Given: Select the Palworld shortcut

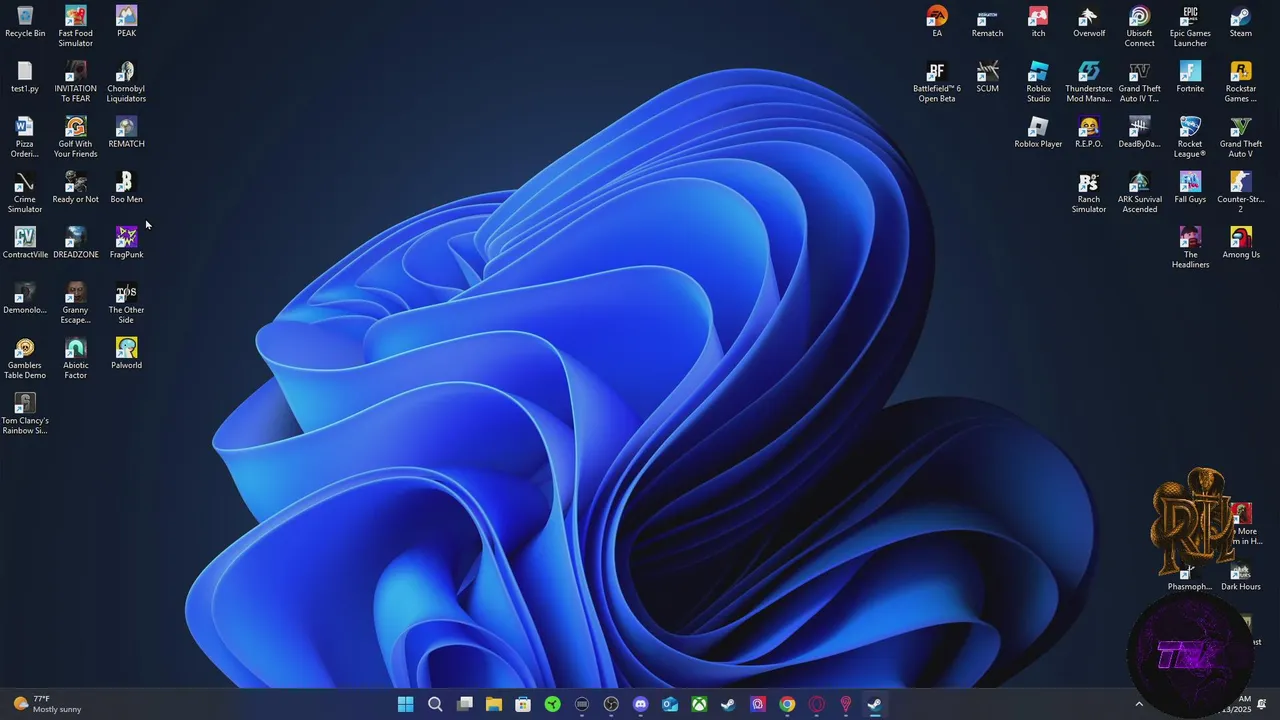Looking at the screenshot, I should pyautogui.click(x=126, y=353).
